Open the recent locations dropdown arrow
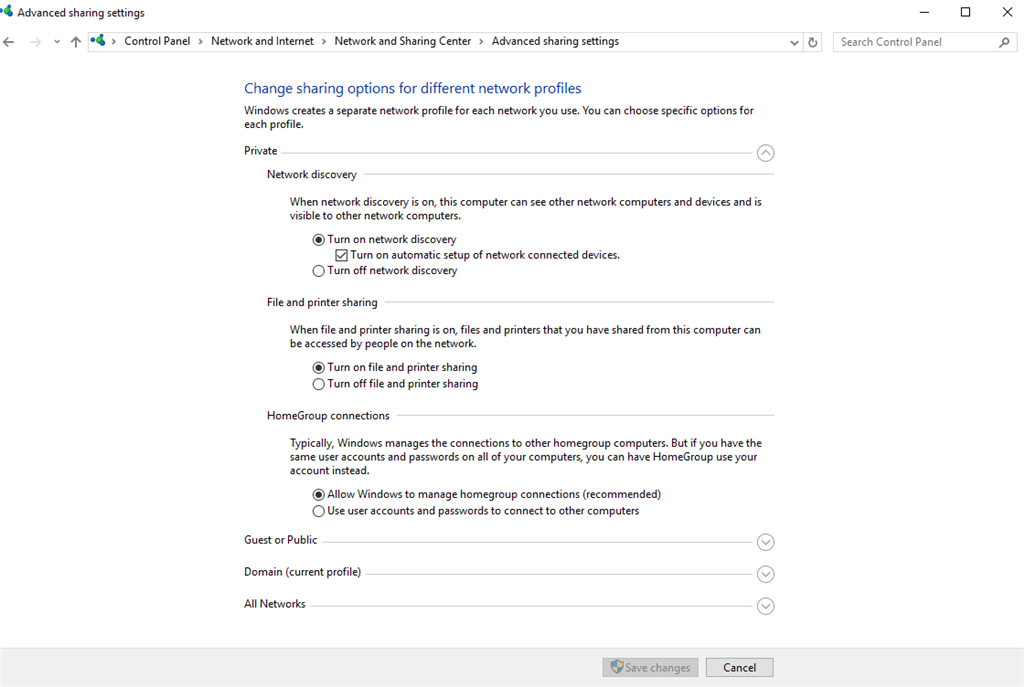1024x687 pixels. pos(57,42)
